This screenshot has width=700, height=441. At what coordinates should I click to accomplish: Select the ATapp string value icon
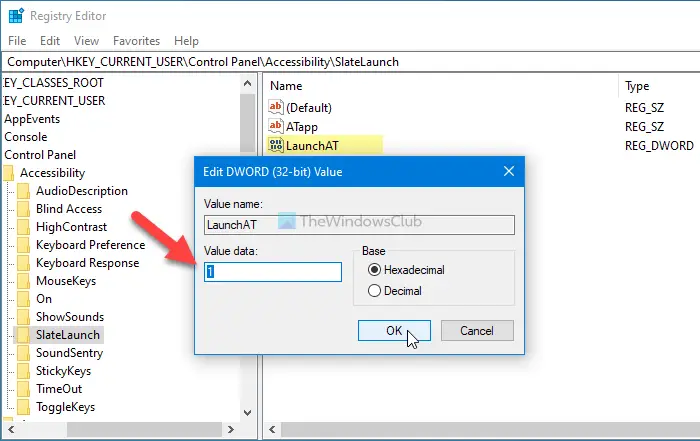coord(275,126)
